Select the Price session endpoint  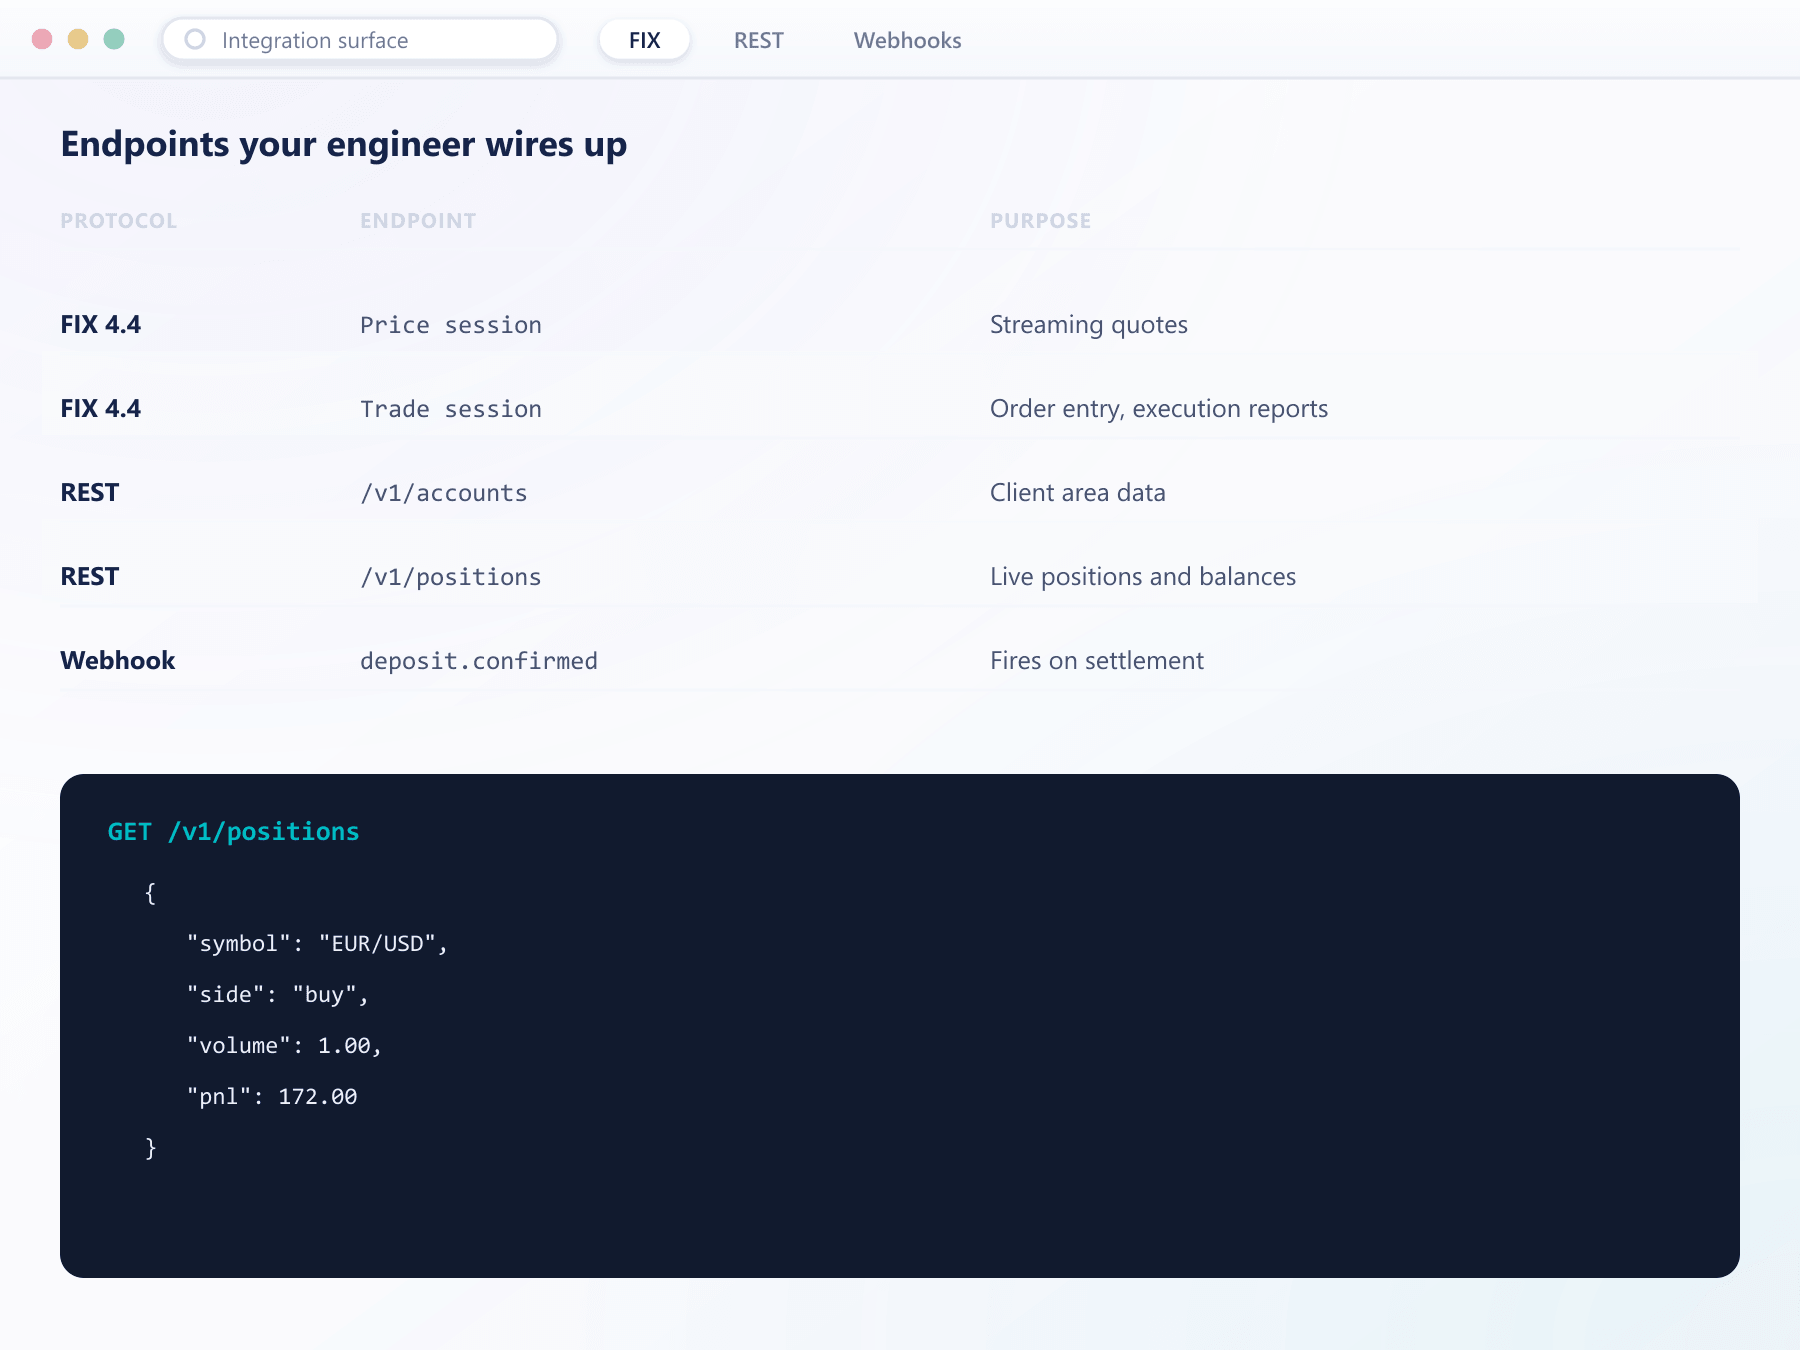(451, 325)
